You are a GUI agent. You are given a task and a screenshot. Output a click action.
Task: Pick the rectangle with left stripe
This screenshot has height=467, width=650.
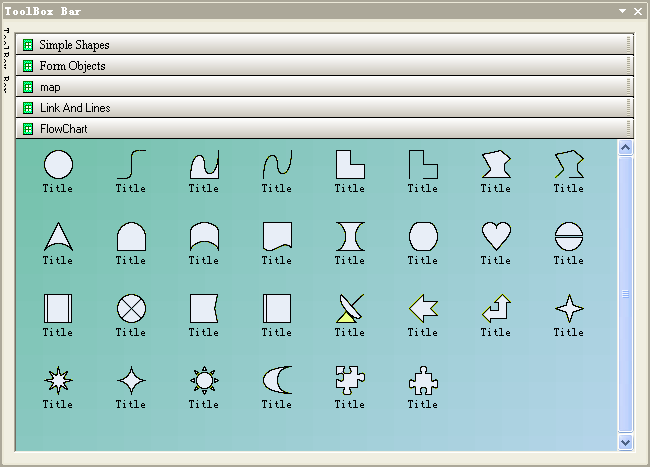tap(277, 309)
